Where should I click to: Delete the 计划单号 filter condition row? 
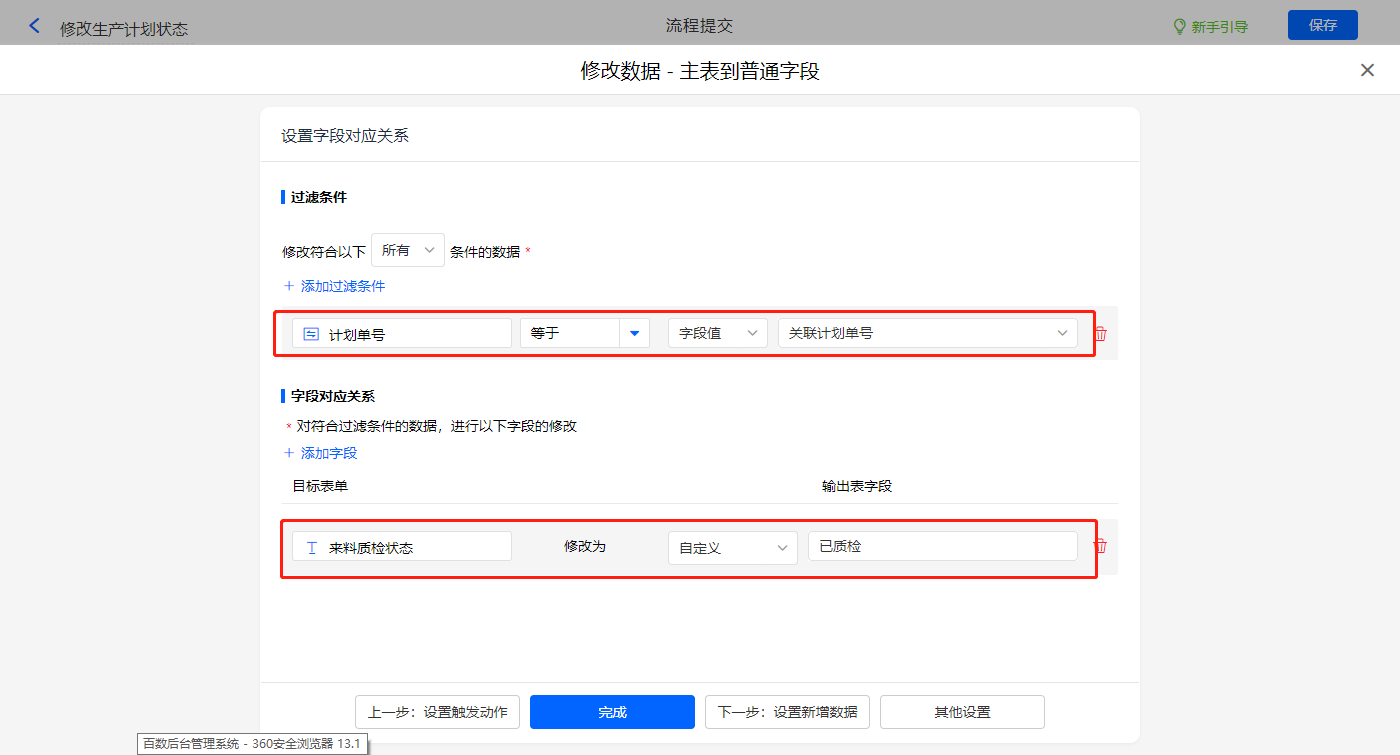[x=1100, y=334]
